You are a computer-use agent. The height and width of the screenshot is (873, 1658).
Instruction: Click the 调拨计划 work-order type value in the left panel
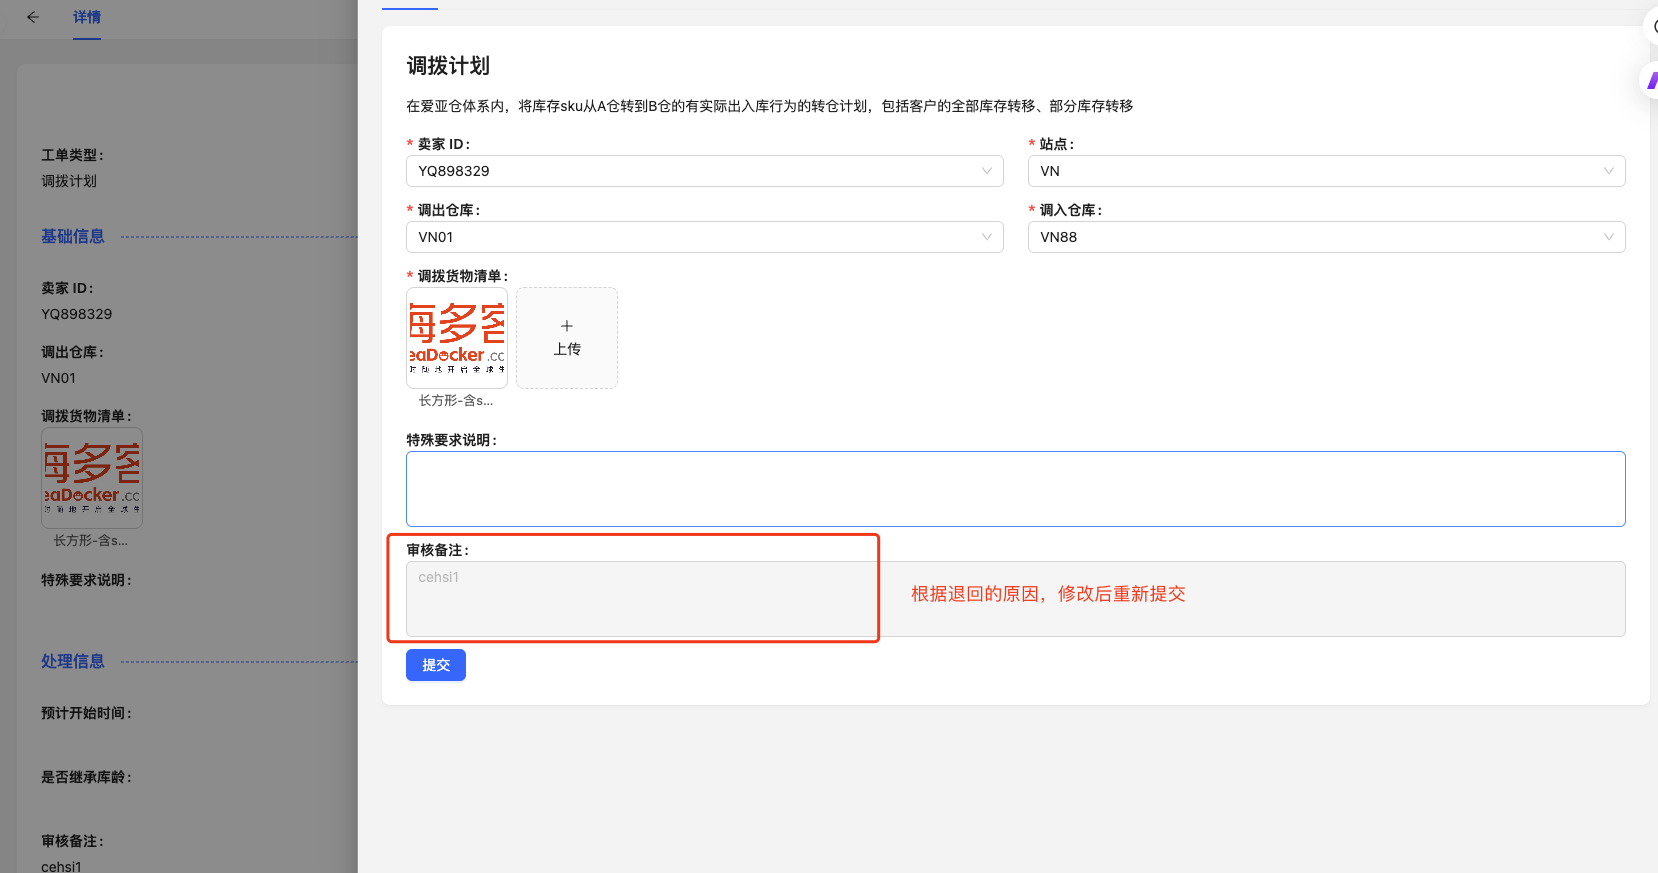click(x=69, y=181)
